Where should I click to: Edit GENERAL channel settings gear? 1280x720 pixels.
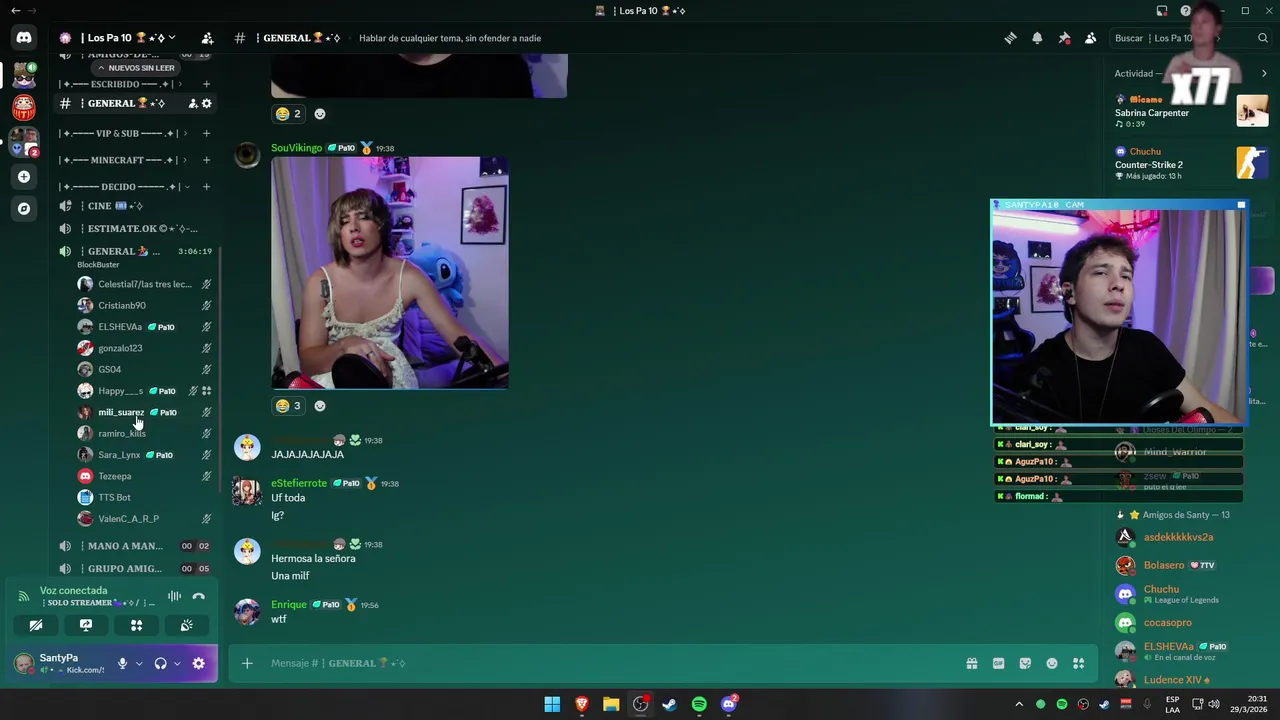(207, 103)
